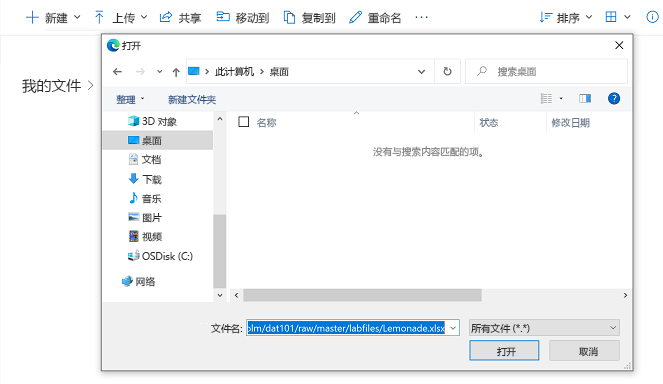Viewport: 663px width, 384px height.
Task: Open help with the question mark icon
Action: coord(614,99)
